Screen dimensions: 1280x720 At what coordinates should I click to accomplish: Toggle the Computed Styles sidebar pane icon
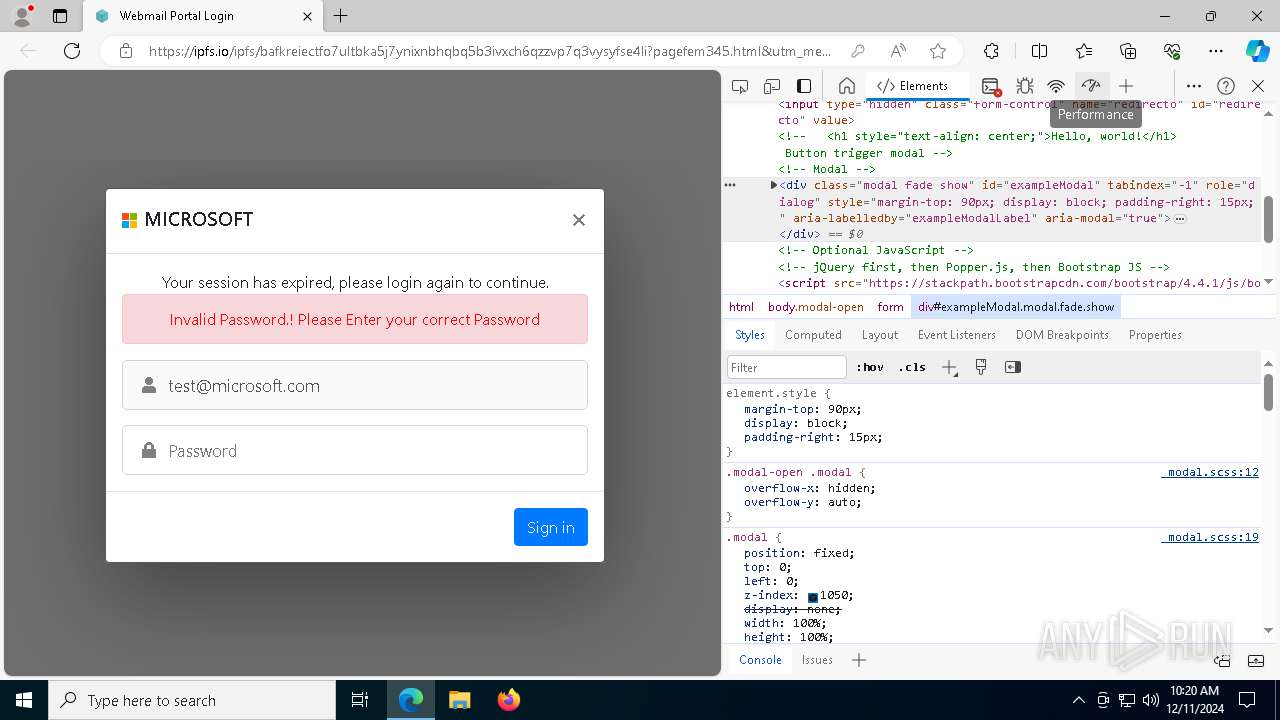tap(1013, 367)
